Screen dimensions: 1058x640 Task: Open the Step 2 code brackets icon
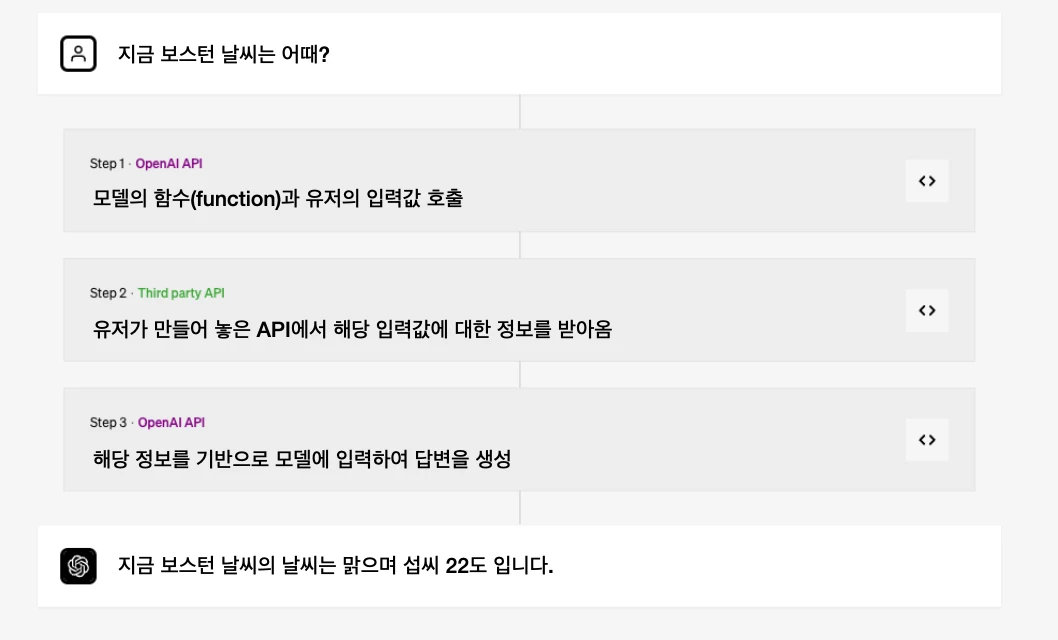click(927, 310)
